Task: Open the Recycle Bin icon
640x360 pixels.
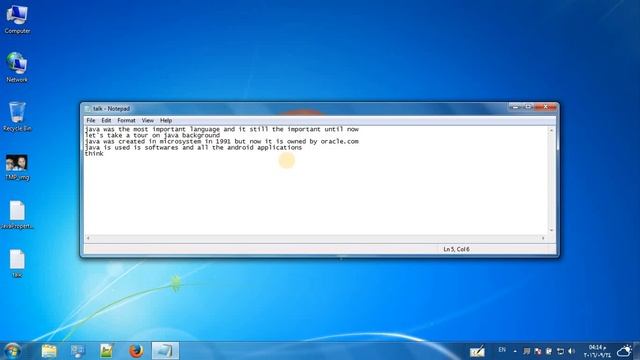Action: [17, 116]
